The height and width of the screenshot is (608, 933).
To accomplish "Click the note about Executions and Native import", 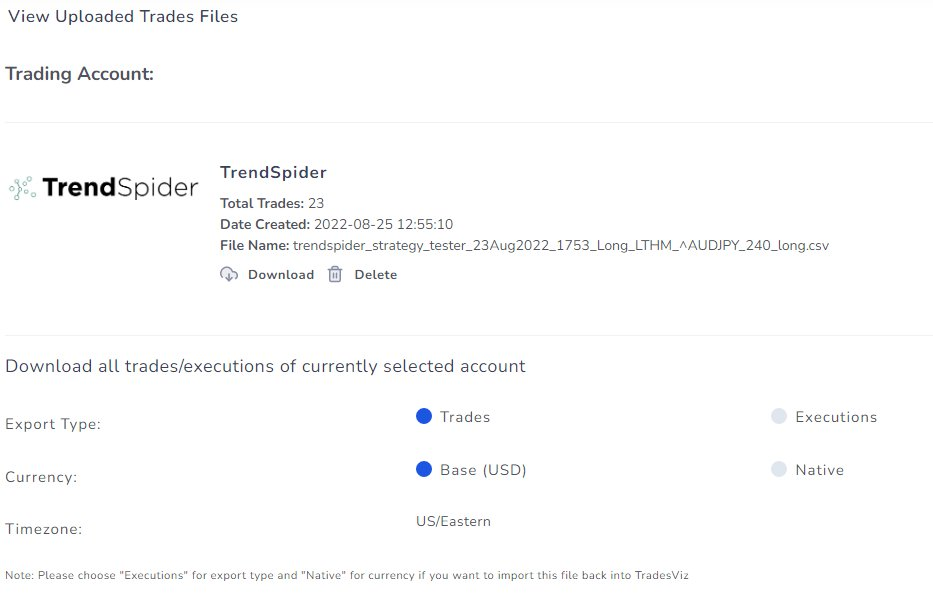I will (347, 575).
